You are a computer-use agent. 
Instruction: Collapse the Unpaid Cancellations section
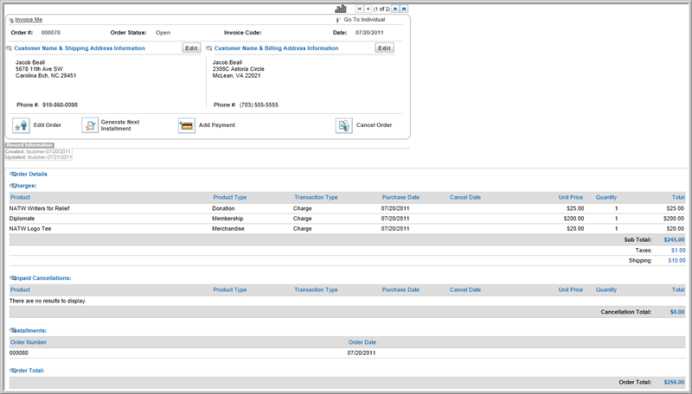pos(12,278)
